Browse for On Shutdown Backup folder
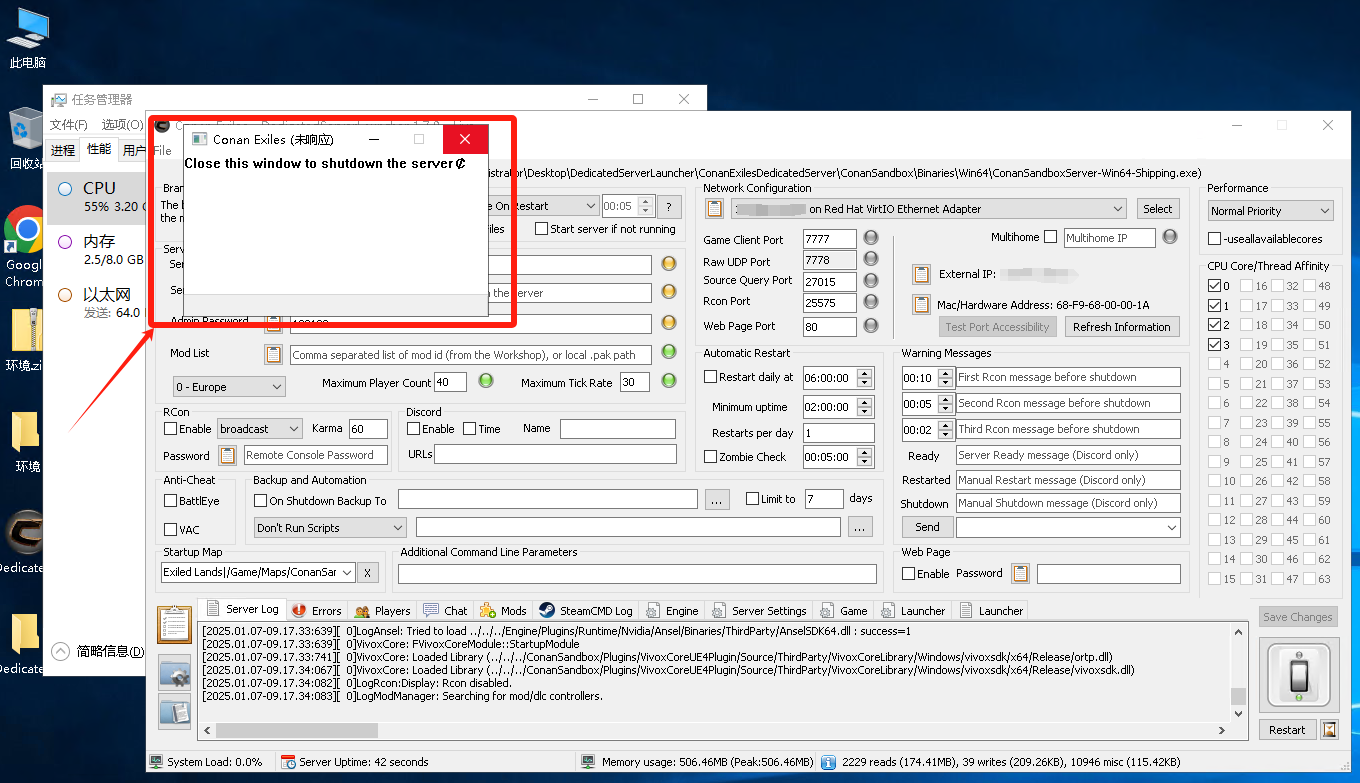 coord(717,500)
